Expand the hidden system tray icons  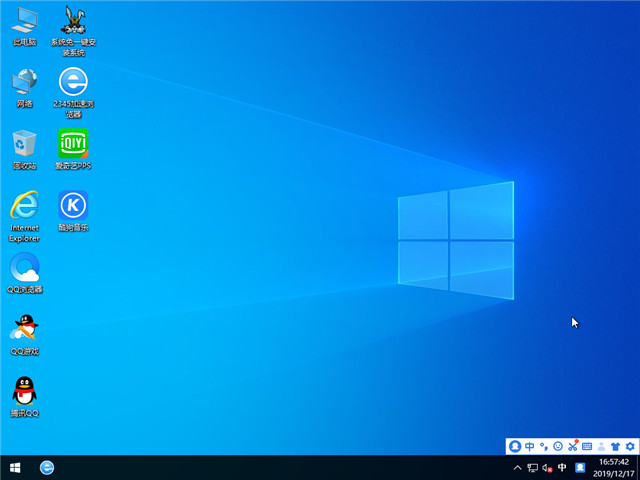(517, 468)
